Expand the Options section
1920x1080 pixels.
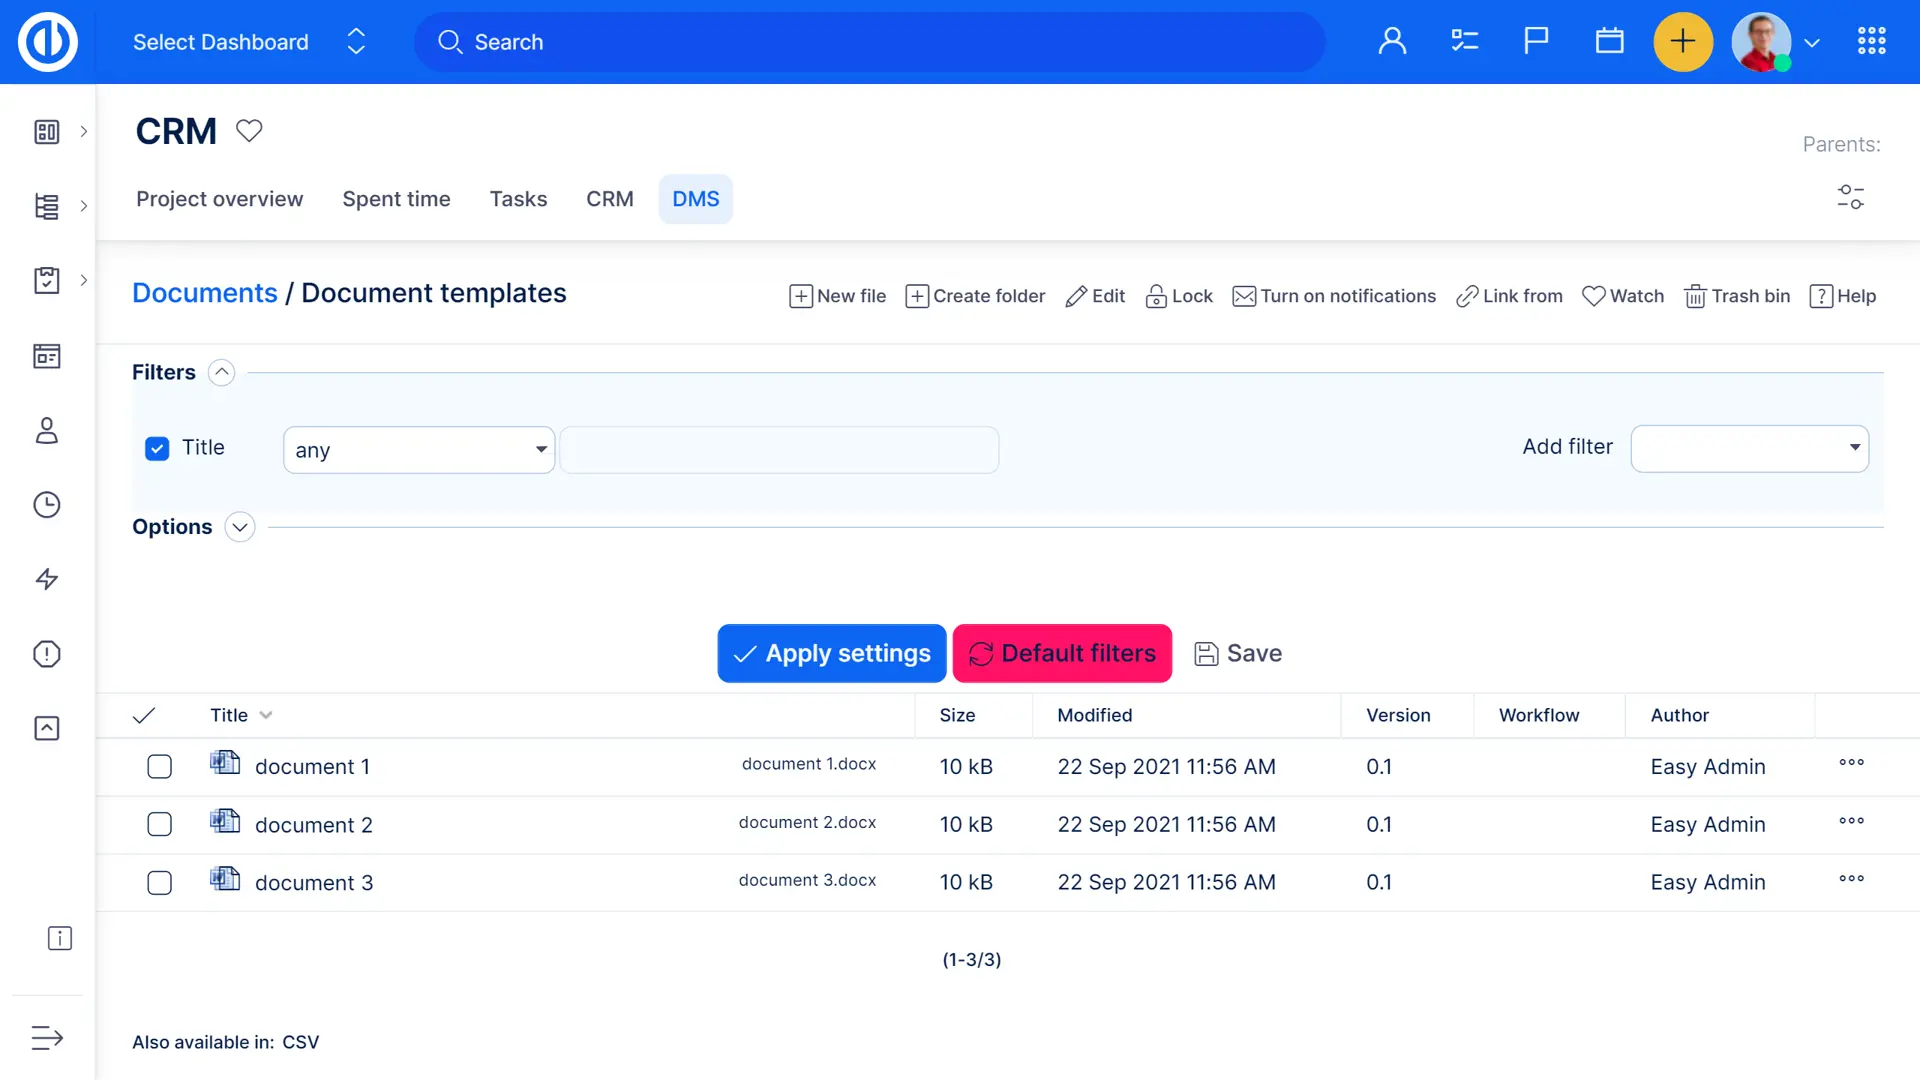(x=240, y=527)
